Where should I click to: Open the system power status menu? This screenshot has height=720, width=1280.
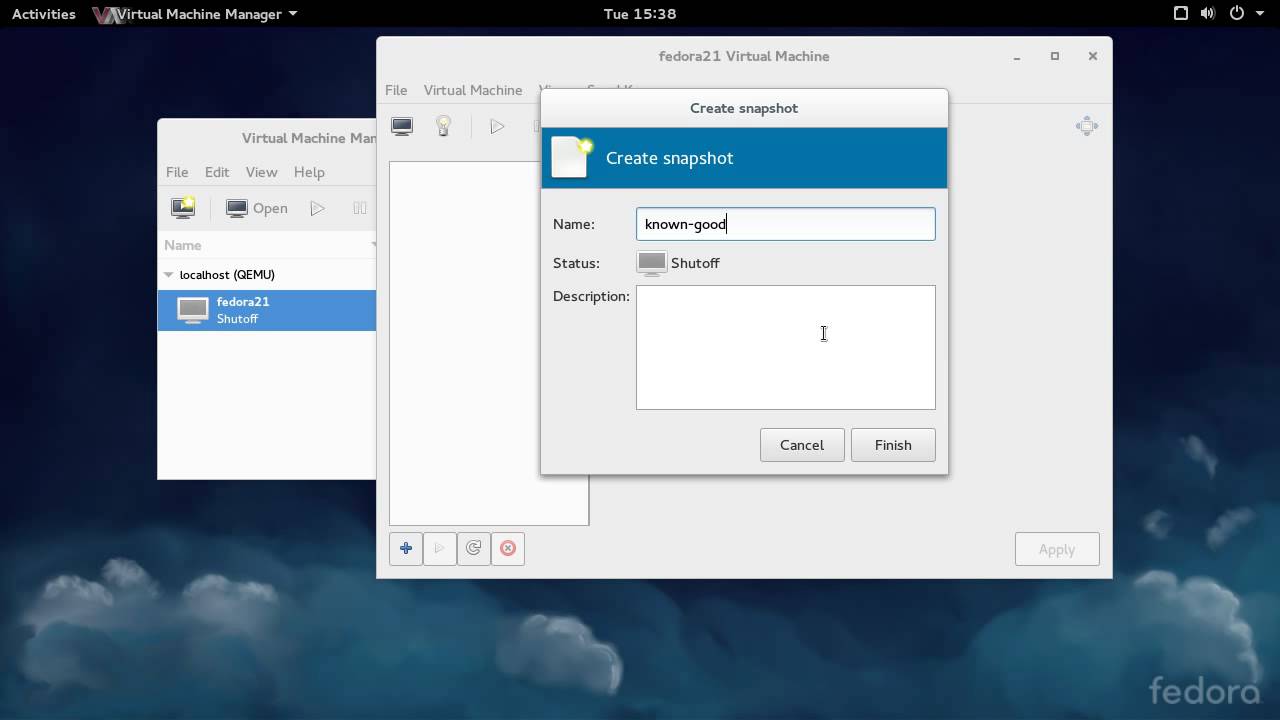point(1244,14)
